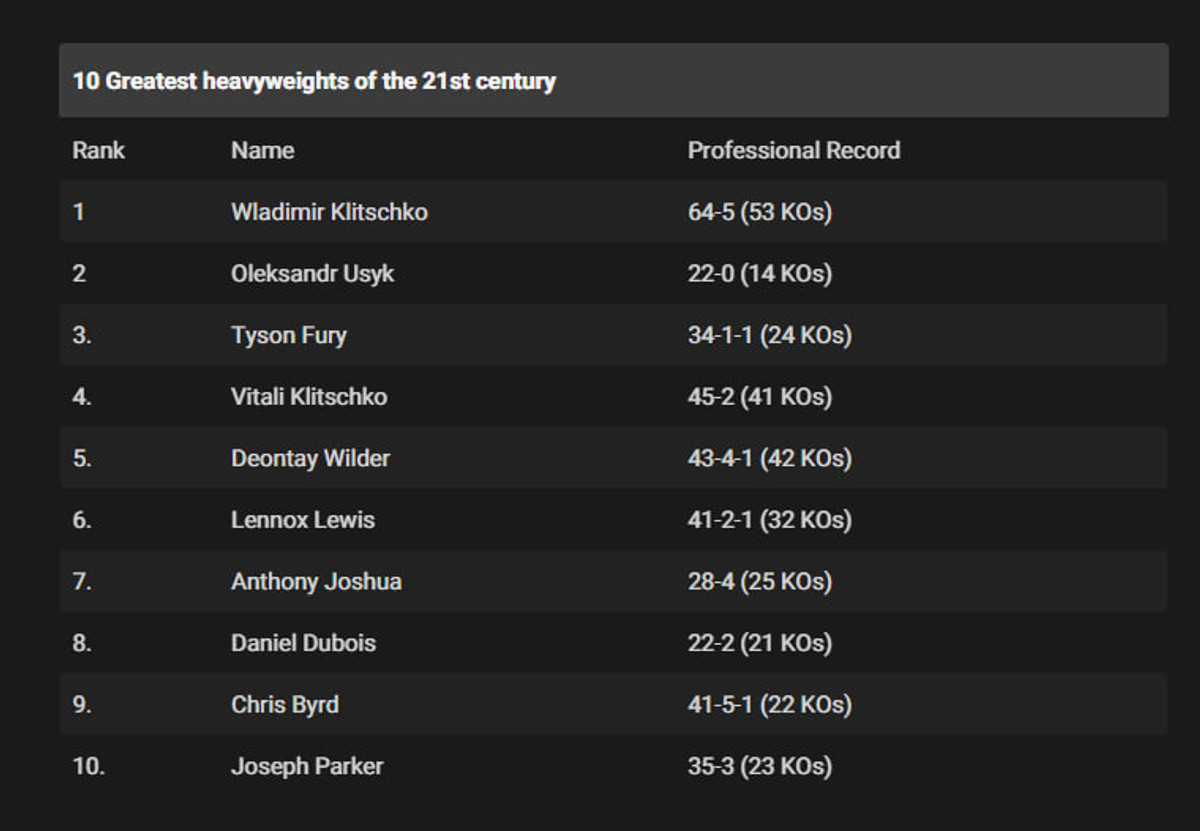Select Wladimir Klitschko's name
Viewport: 1200px width, 831px height.
(x=329, y=212)
